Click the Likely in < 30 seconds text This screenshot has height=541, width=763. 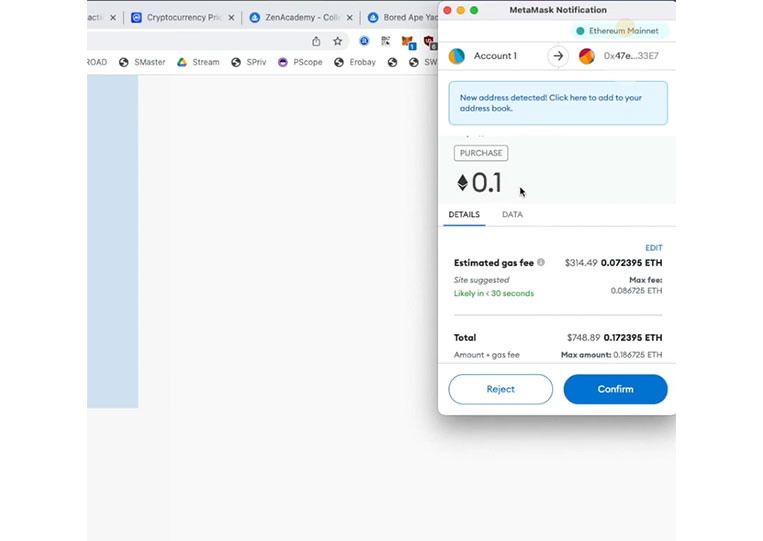click(x=494, y=293)
